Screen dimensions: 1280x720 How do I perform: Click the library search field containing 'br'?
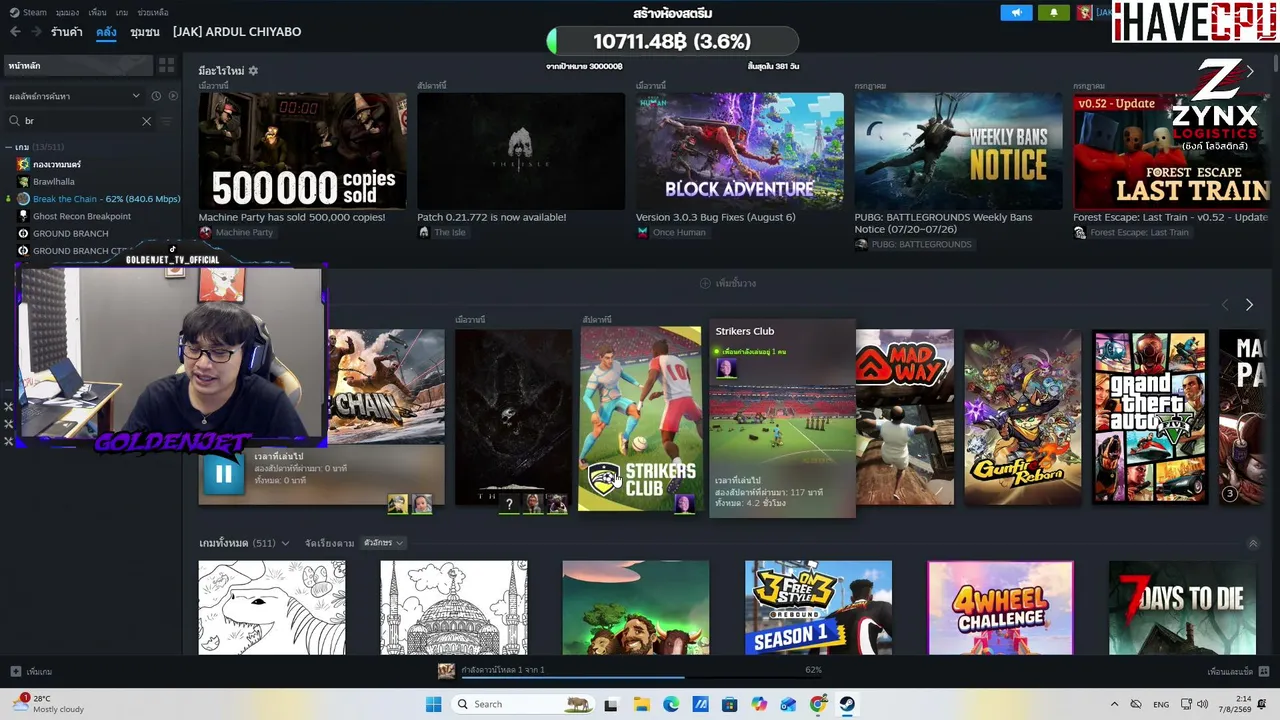[x=80, y=121]
